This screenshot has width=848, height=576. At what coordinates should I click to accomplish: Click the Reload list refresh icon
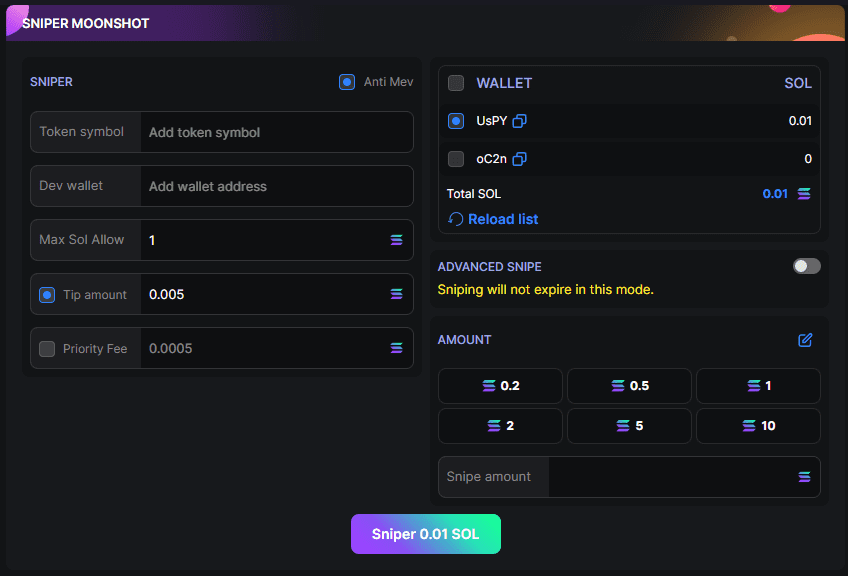(455, 219)
